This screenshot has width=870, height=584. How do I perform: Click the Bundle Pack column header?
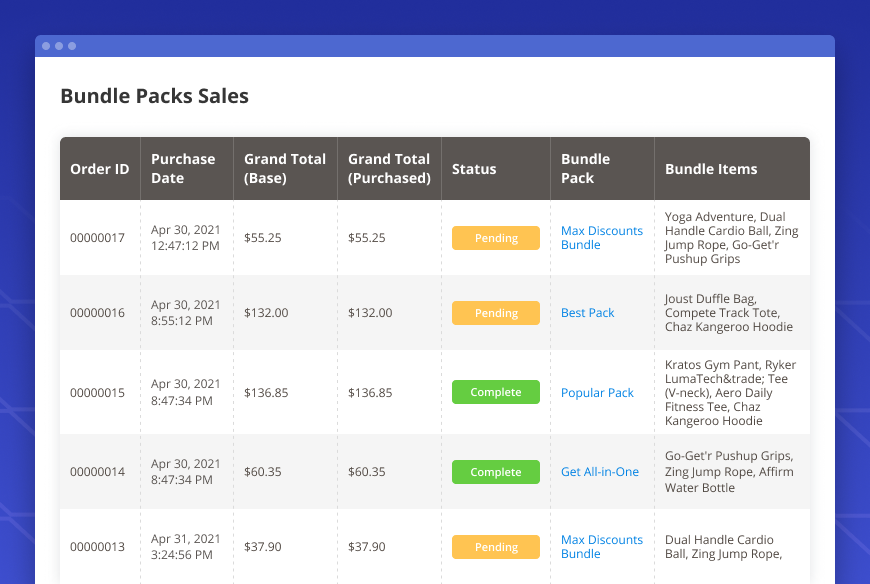pos(585,169)
